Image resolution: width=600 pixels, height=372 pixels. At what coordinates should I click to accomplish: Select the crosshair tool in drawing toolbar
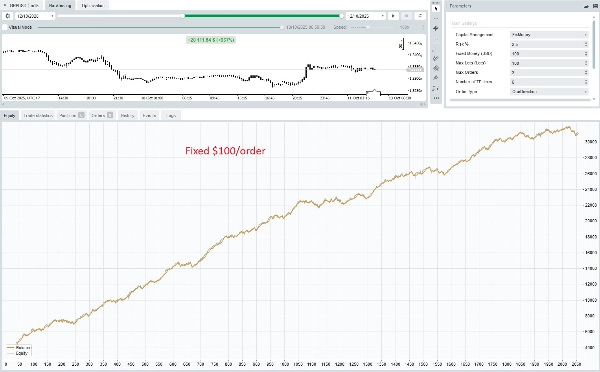[x=436, y=28]
